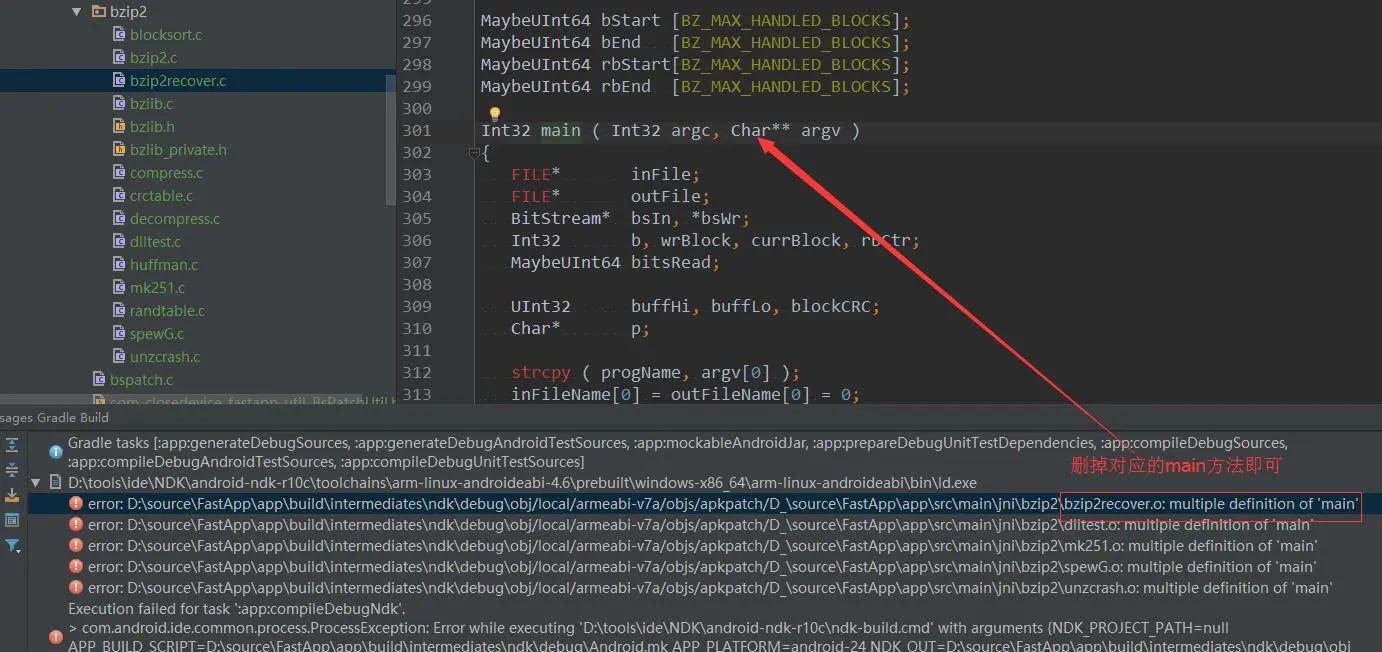This screenshot has height=652, width=1382.
Task: Click the yellow lightbulb intention icon above main
Action: click(x=494, y=114)
